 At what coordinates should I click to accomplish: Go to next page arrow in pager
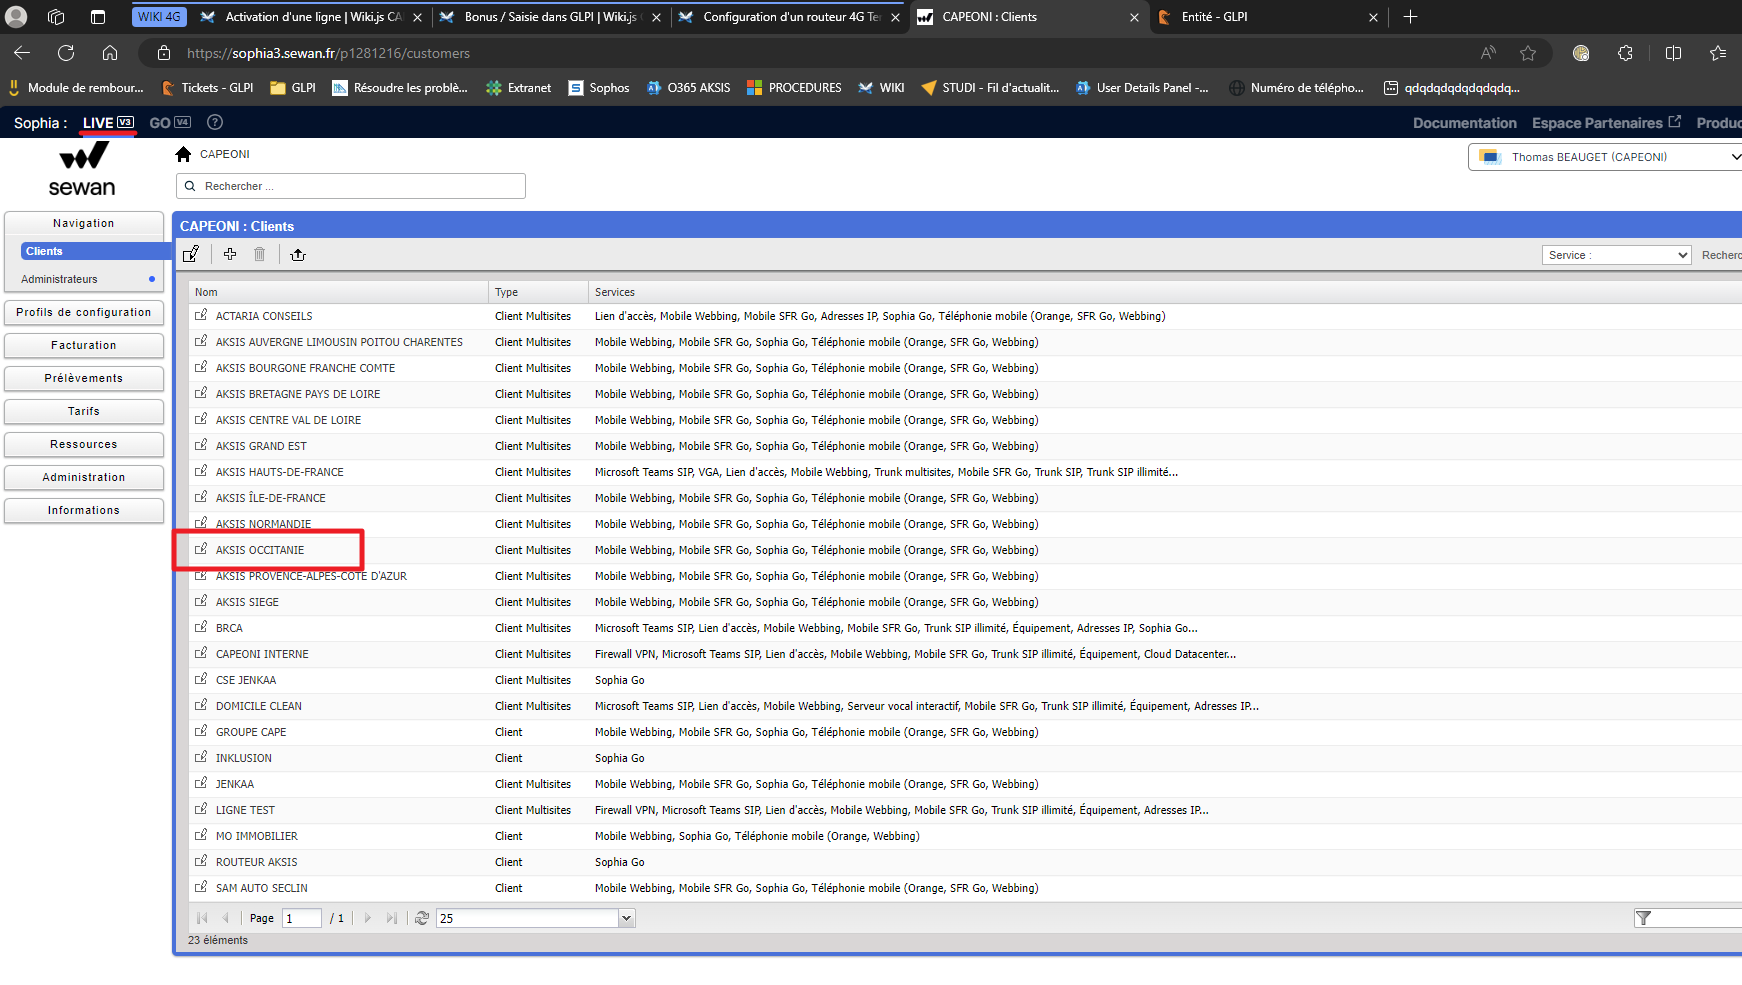pos(368,918)
